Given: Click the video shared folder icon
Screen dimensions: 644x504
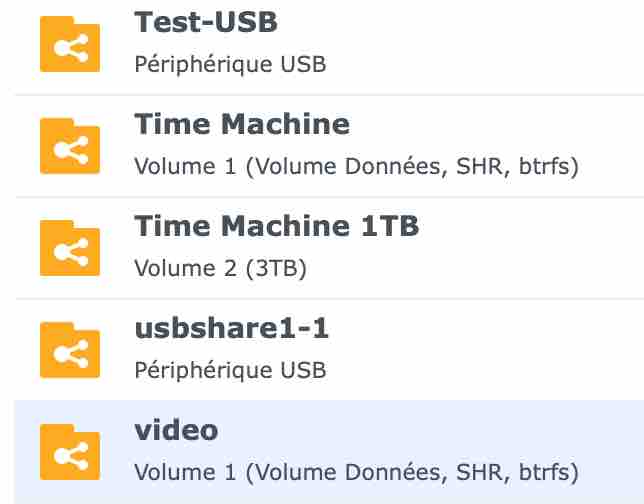Looking at the screenshot, I should coord(70,452).
